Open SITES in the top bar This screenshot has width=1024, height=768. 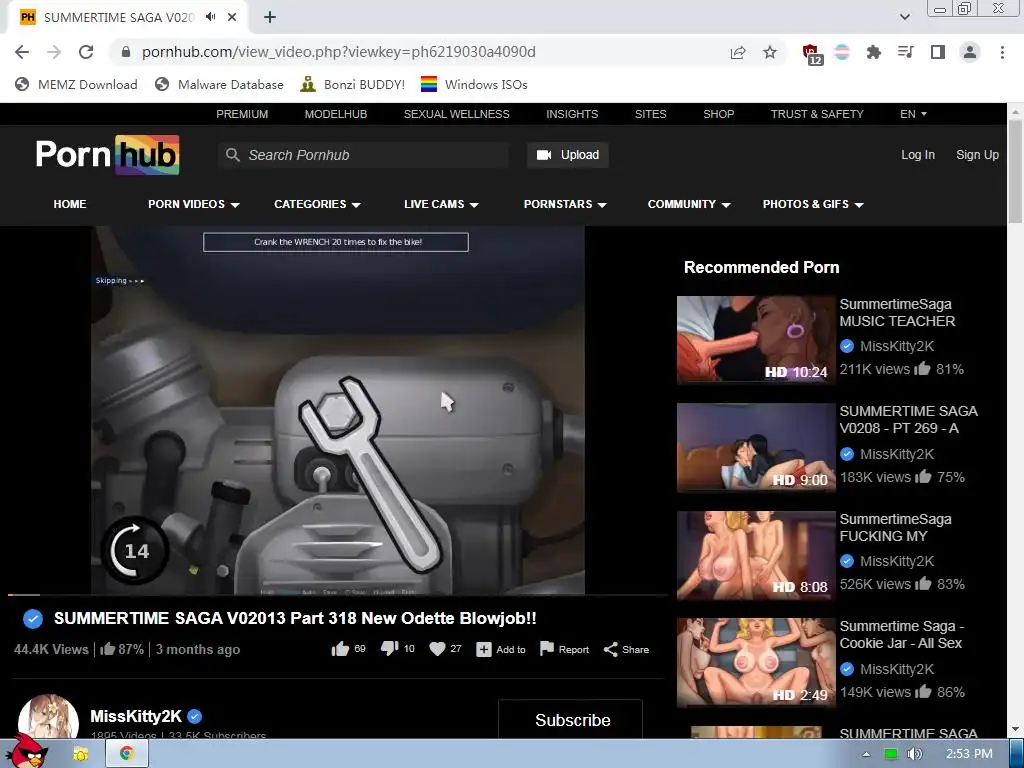pyautogui.click(x=650, y=114)
